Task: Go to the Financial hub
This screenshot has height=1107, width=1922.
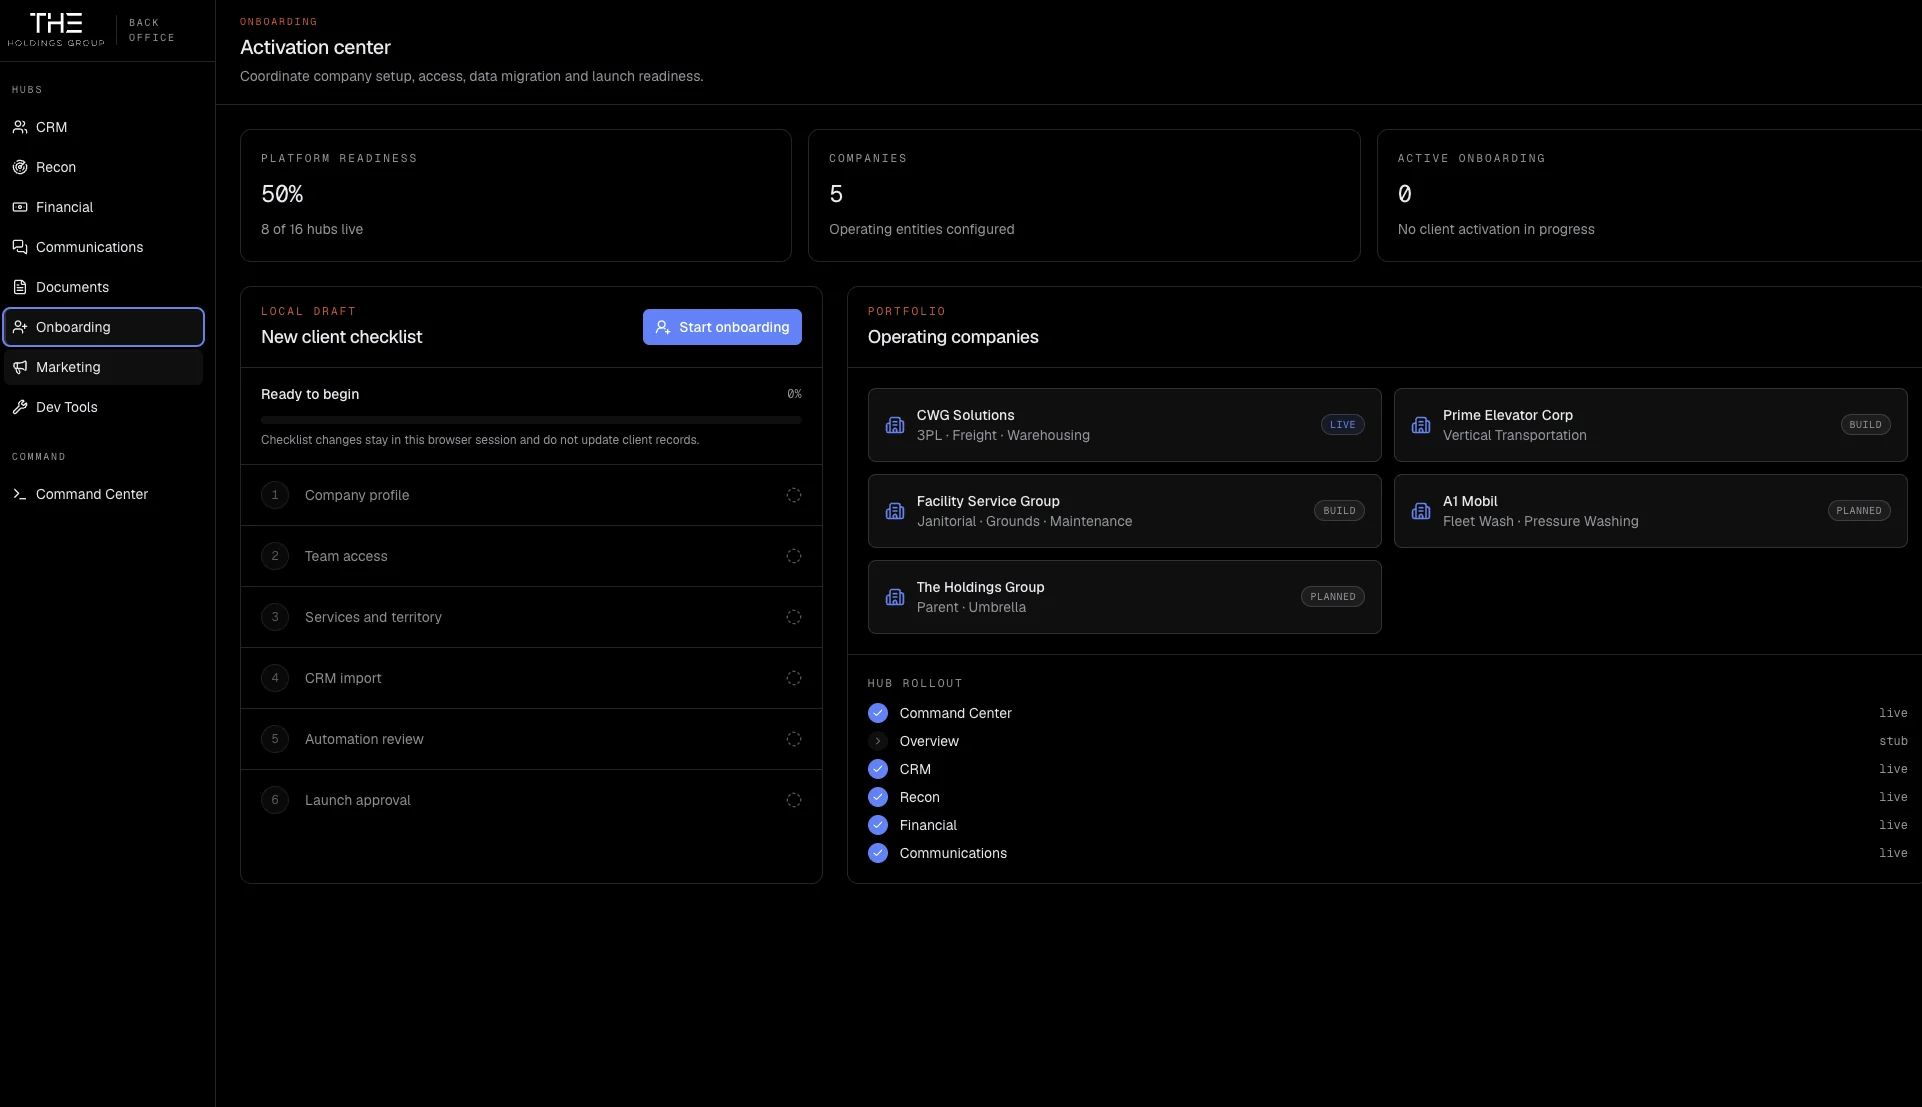Action: click(x=104, y=207)
